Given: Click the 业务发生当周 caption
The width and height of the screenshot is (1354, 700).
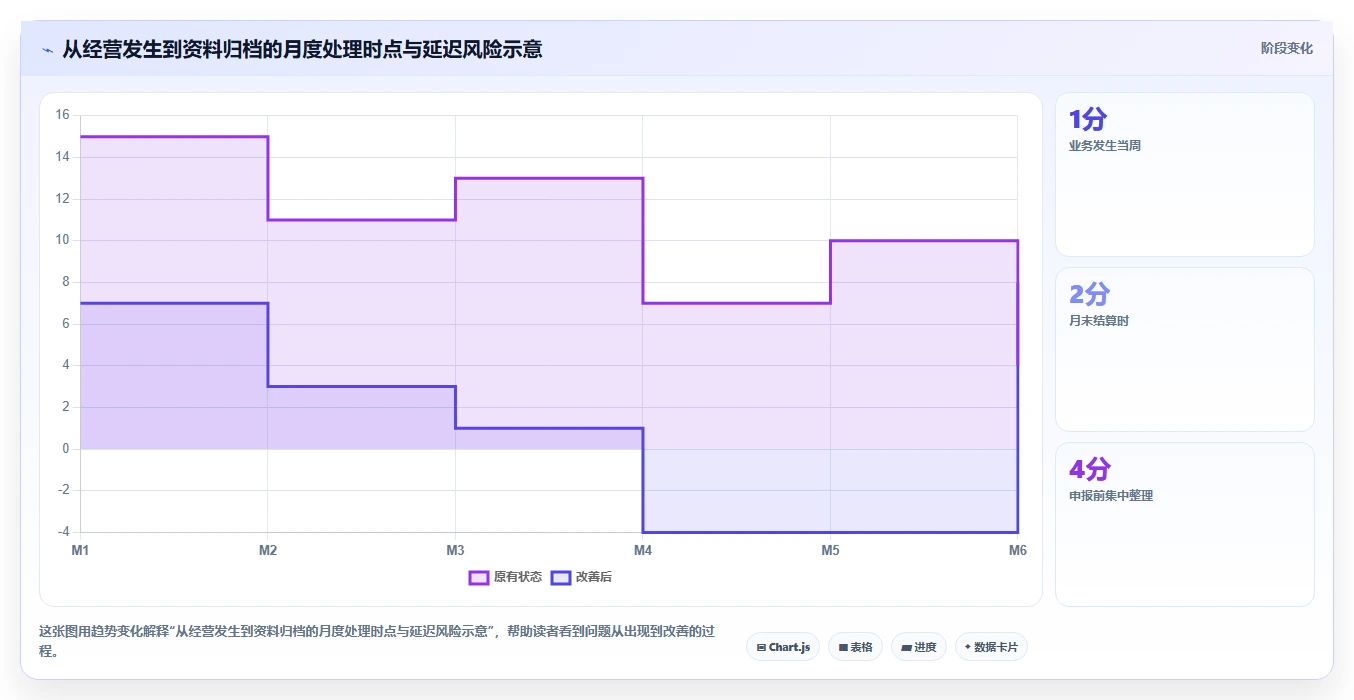Looking at the screenshot, I should [x=1105, y=145].
